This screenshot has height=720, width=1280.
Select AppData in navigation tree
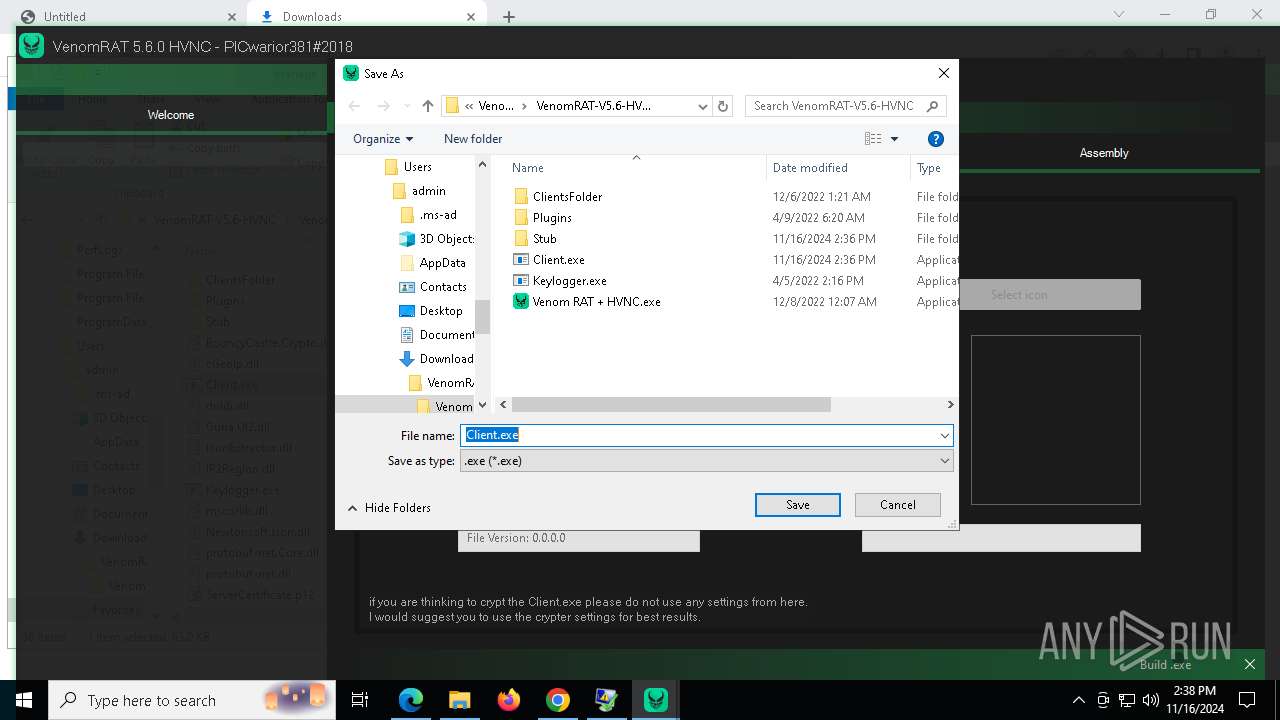(442, 263)
